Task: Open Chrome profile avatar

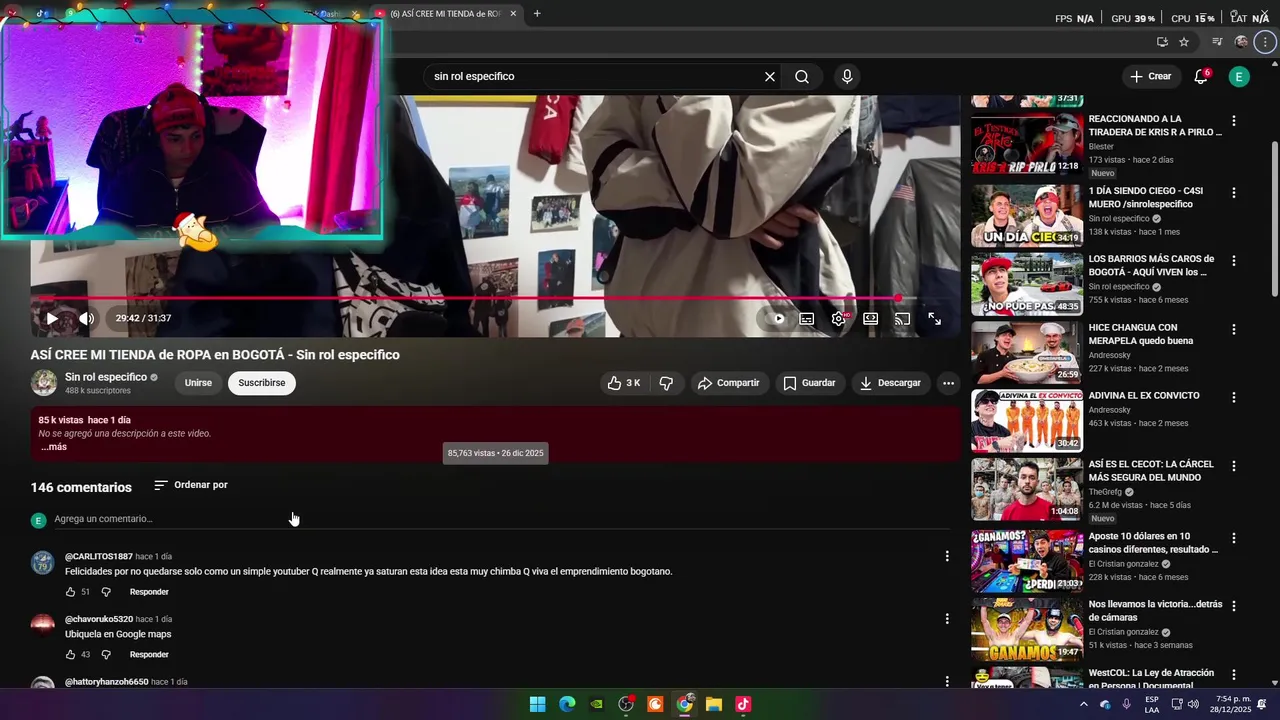Action: 1241,42
